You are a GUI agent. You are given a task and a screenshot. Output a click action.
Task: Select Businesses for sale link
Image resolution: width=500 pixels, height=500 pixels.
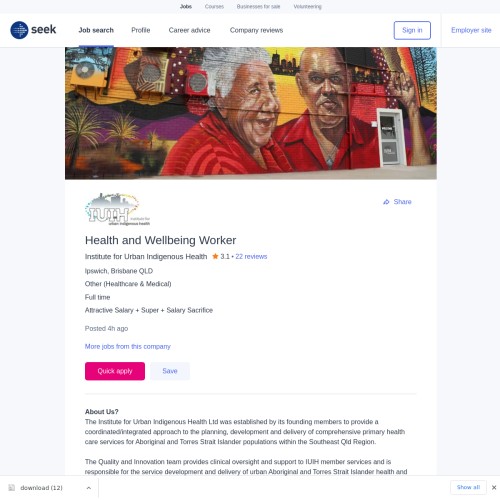(x=258, y=6)
